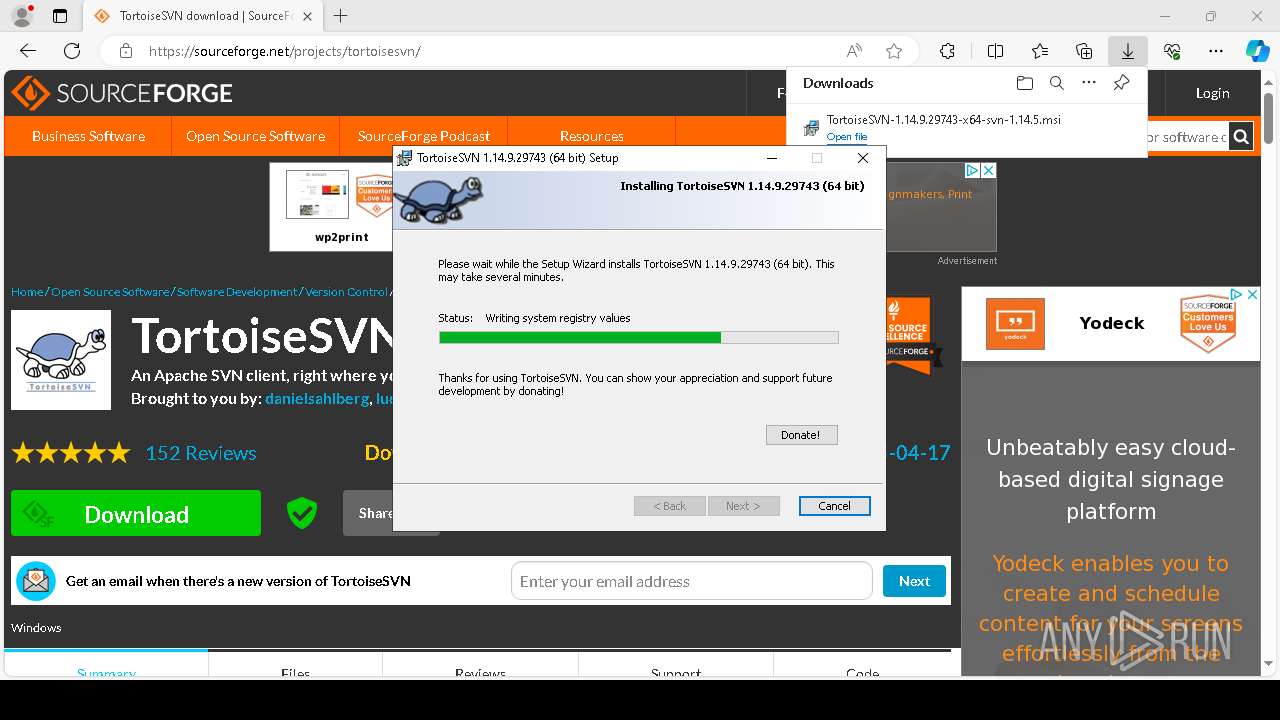This screenshot has height=720, width=1280.
Task: Open Browser essentials heart icon
Action: (1172, 51)
